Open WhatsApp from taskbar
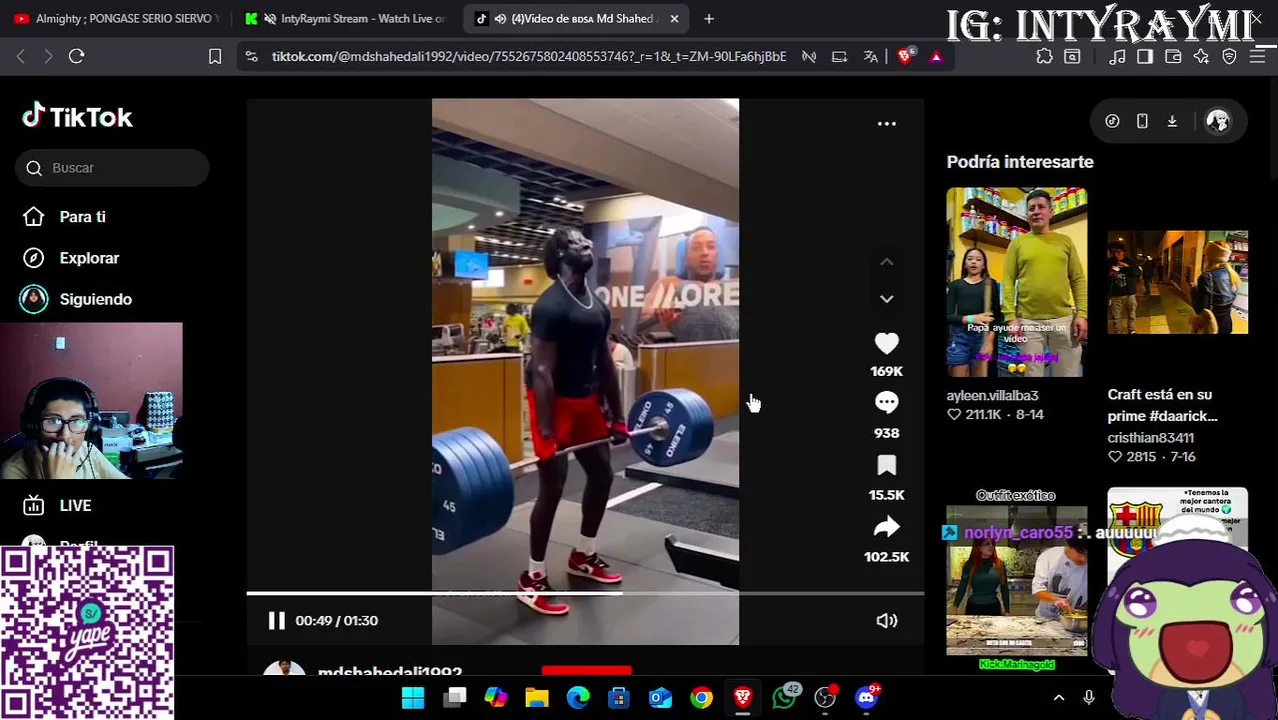The width and height of the screenshot is (1278, 720). point(785,697)
